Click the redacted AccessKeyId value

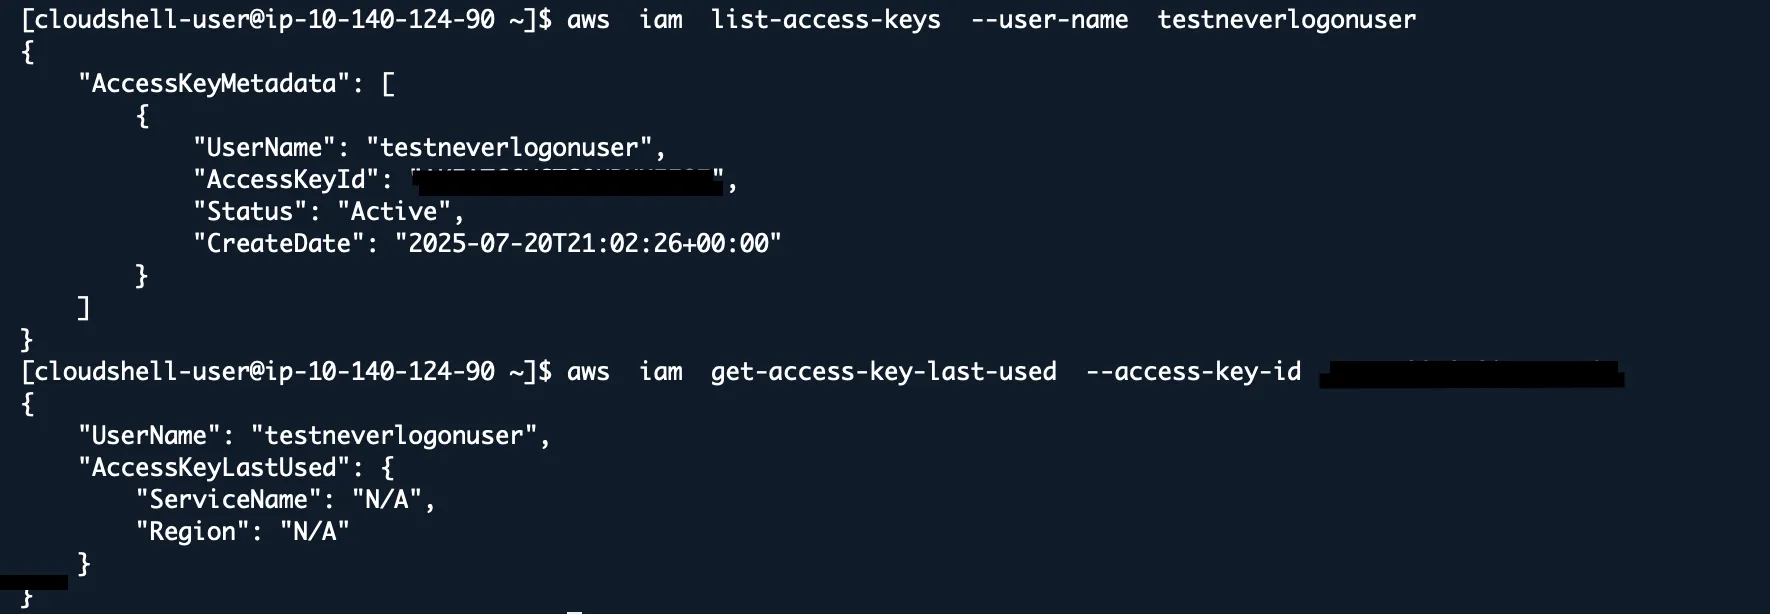[567, 181]
